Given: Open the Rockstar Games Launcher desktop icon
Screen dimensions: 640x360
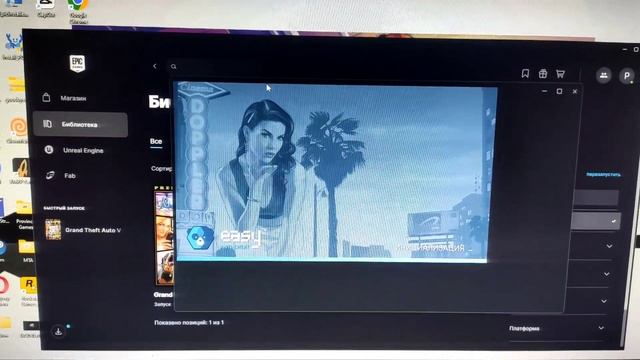Looking at the screenshot, I should pos(29,291).
